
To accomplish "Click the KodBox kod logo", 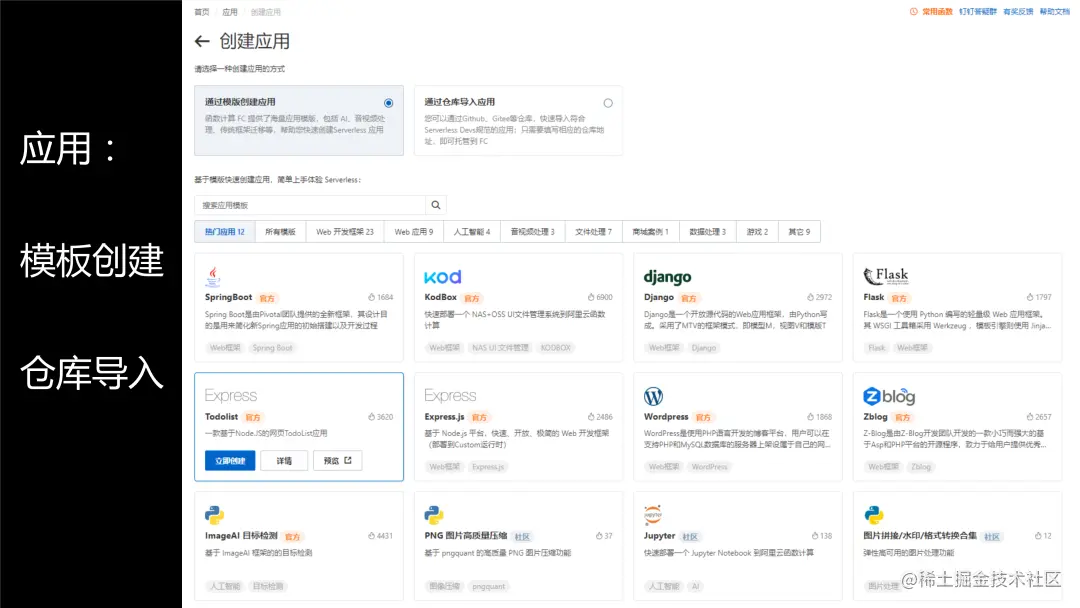I will 442,277.
